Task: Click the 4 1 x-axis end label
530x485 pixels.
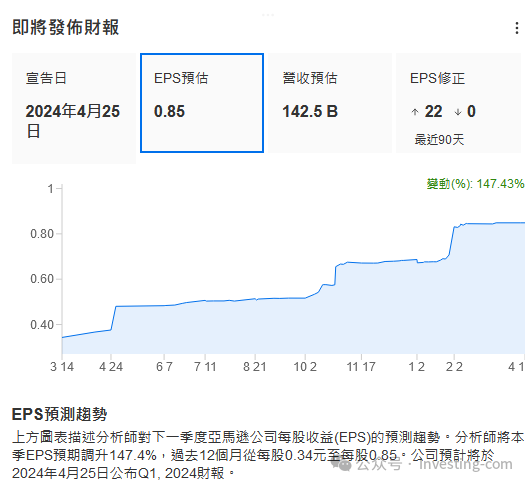Action: pos(516,367)
